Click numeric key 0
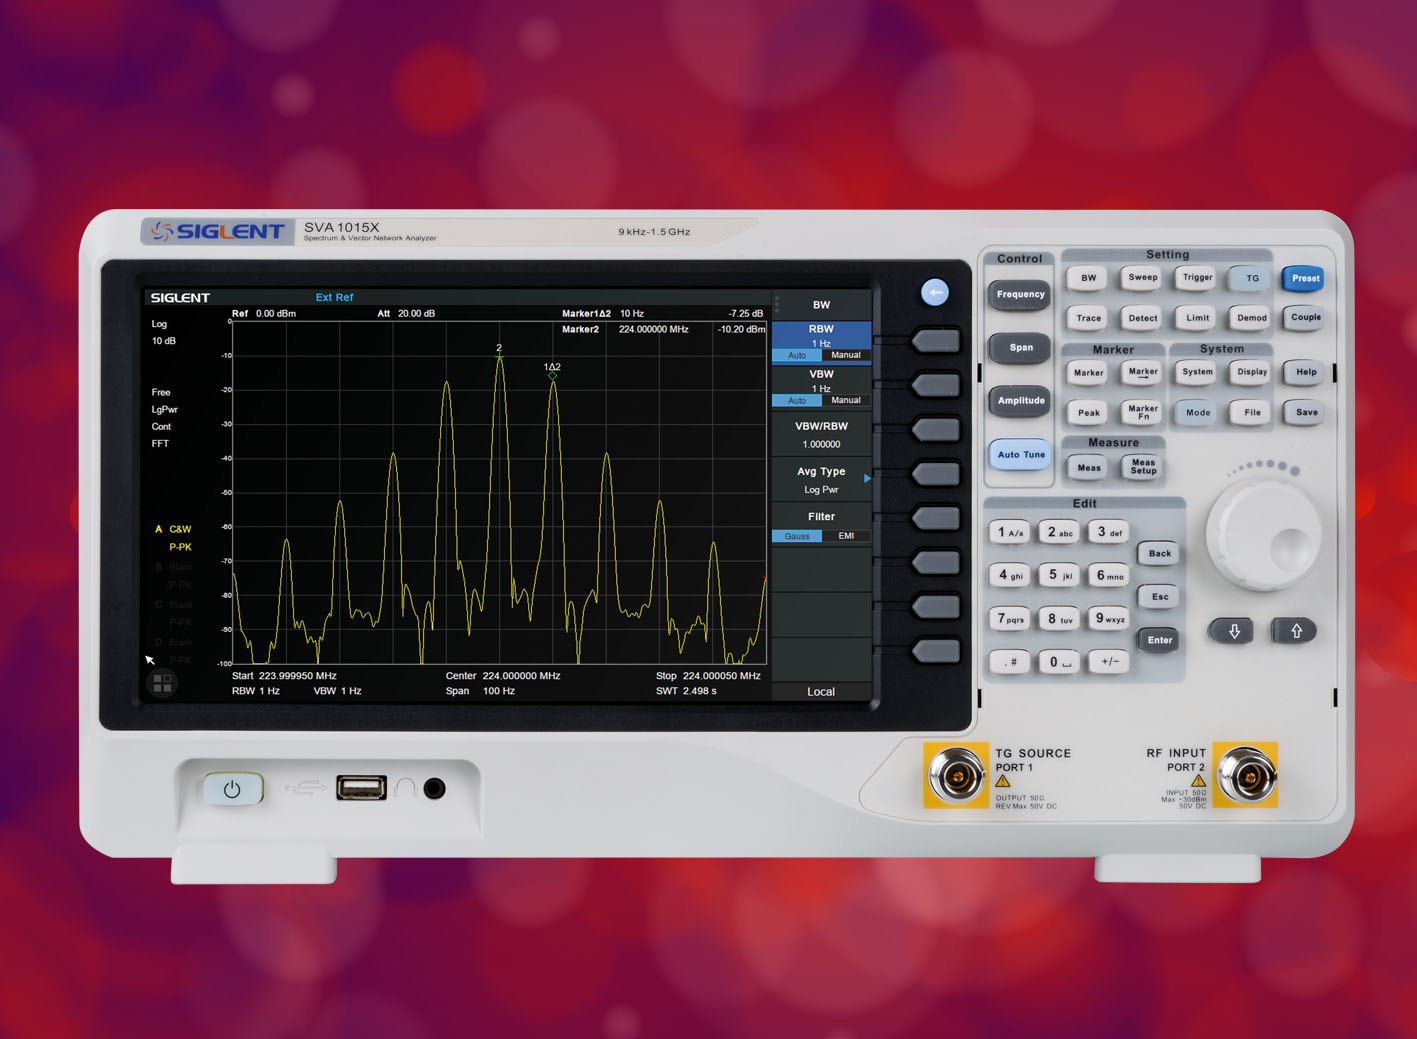 tap(1059, 662)
